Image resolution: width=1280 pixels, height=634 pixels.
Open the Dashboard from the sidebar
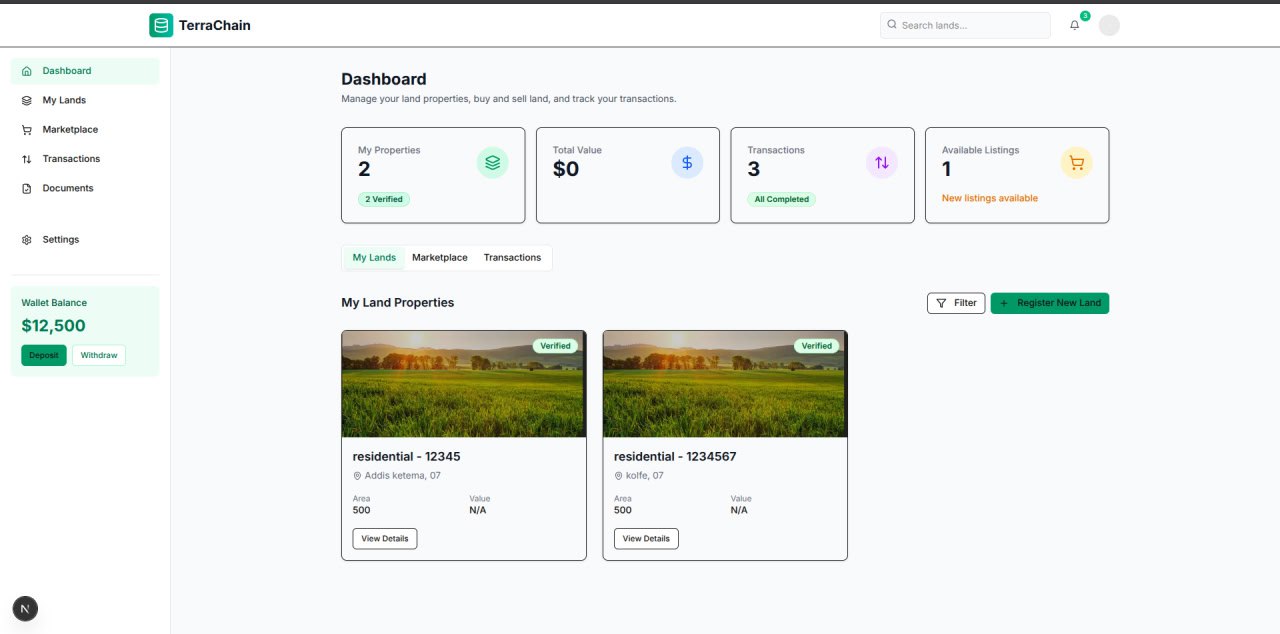pos(67,70)
